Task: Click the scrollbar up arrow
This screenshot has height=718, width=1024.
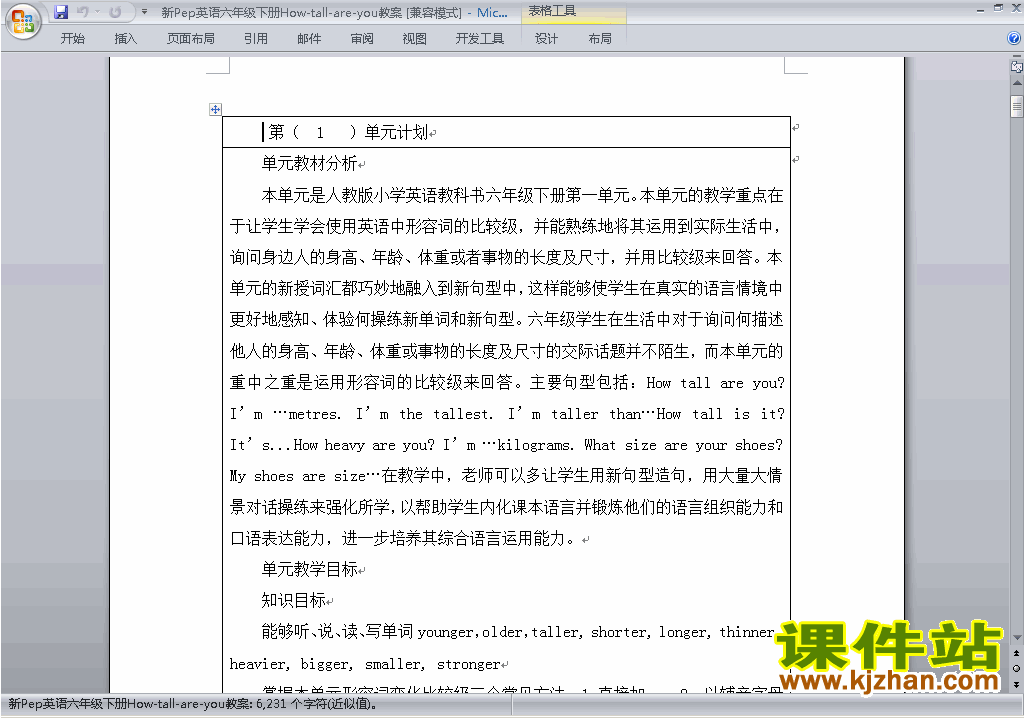Action: pyautogui.click(x=1017, y=83)
